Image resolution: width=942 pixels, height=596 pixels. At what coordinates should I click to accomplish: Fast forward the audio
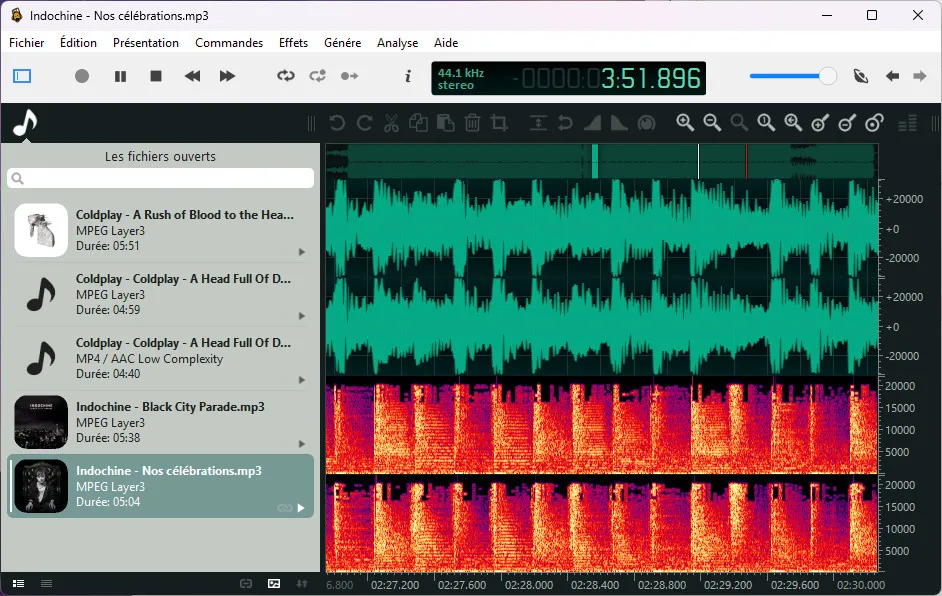[x=227, y=76]
